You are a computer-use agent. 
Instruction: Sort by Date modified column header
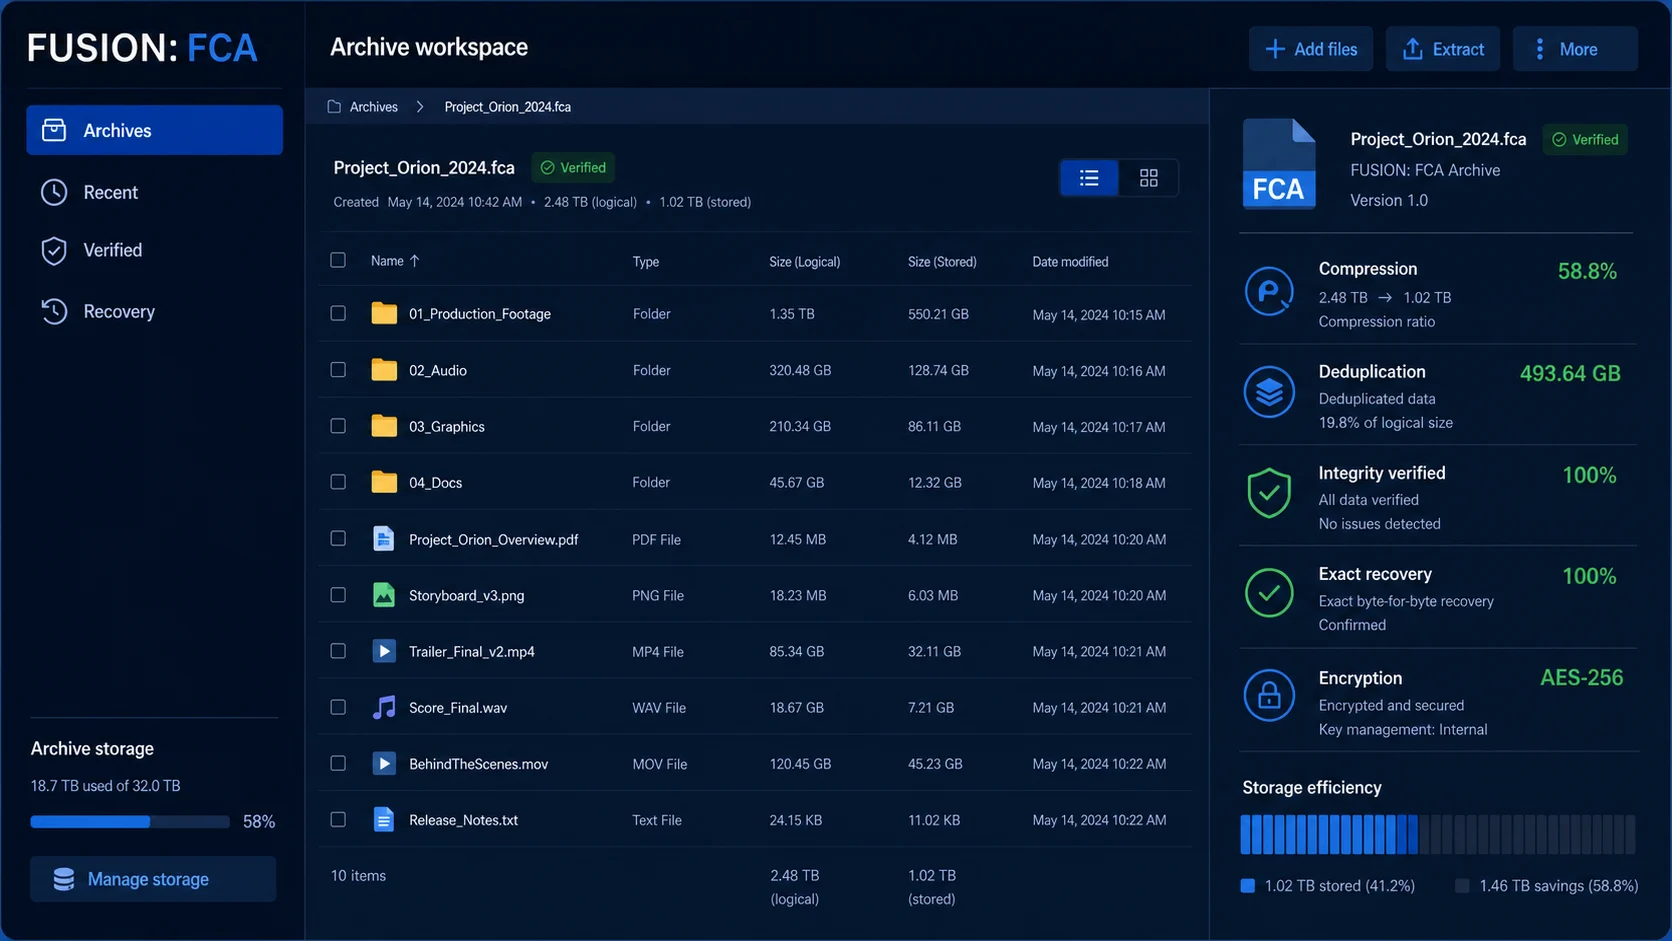(1070, 261)
